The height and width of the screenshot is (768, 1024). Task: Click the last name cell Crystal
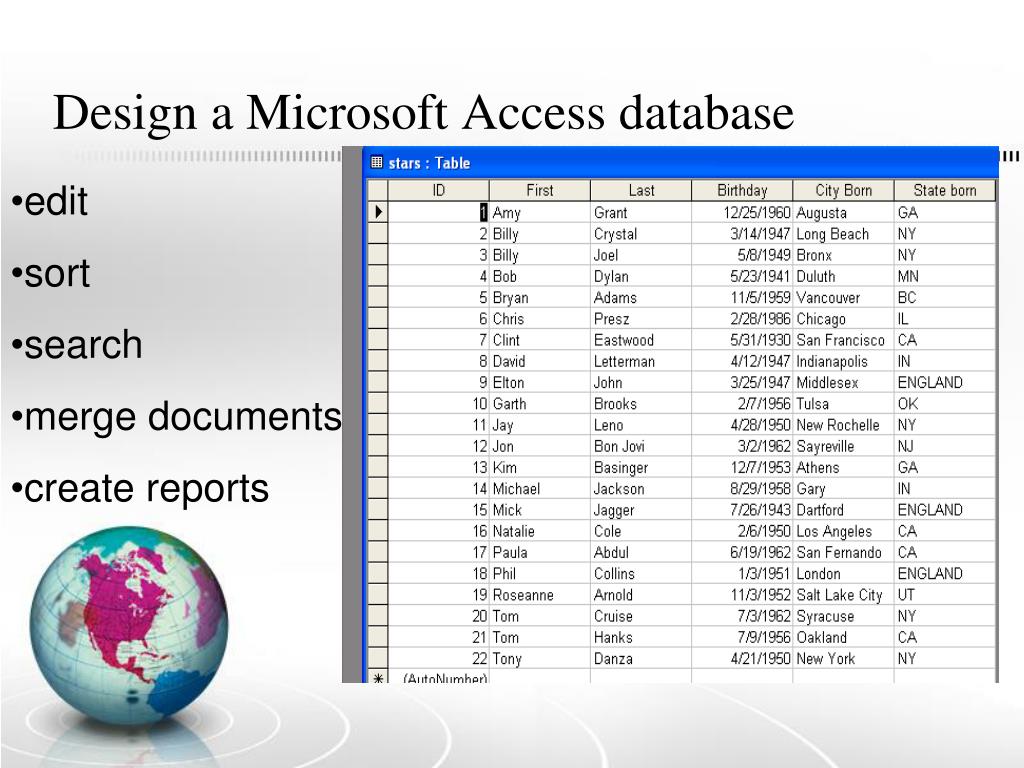coord(641,234)
